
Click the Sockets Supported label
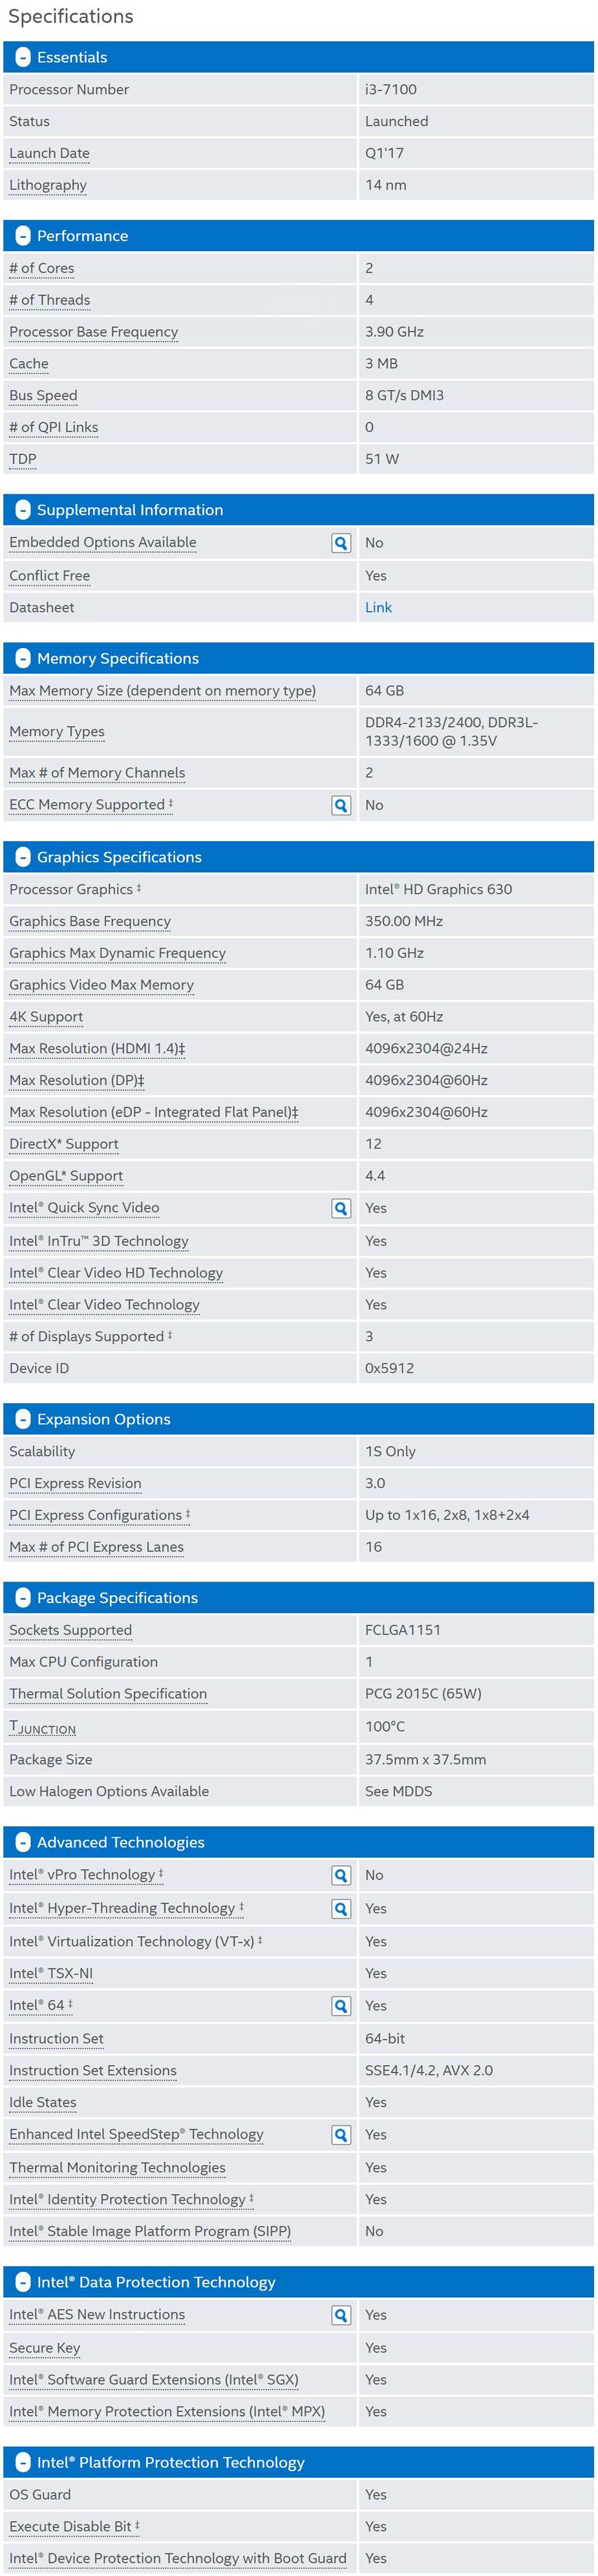tap(70, 1630)
